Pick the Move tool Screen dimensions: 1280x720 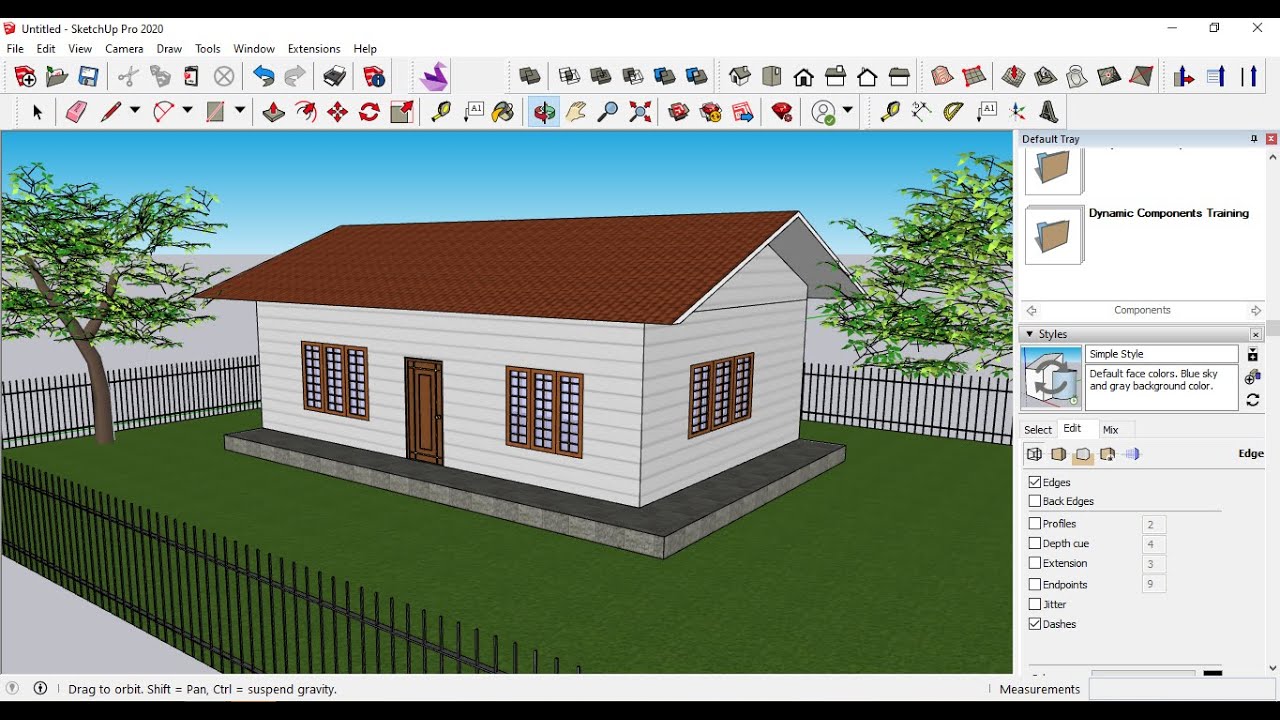click(x=338, y=112)
